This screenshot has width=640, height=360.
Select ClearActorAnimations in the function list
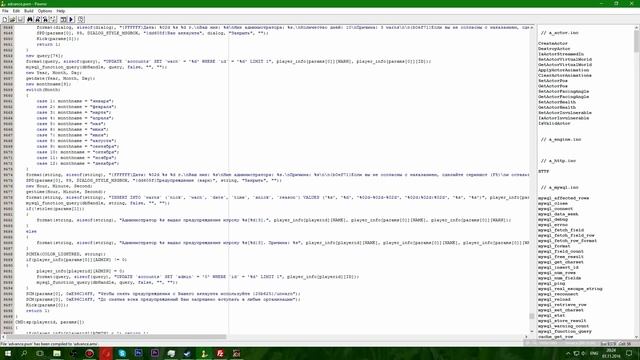564,76
